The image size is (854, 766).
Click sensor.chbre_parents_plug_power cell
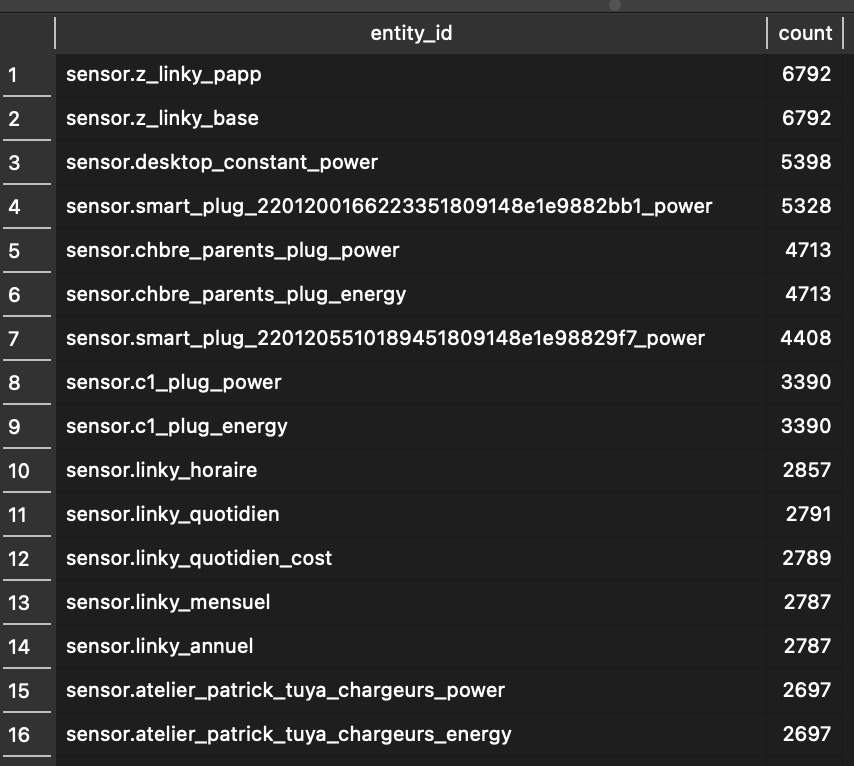point(411,251)
